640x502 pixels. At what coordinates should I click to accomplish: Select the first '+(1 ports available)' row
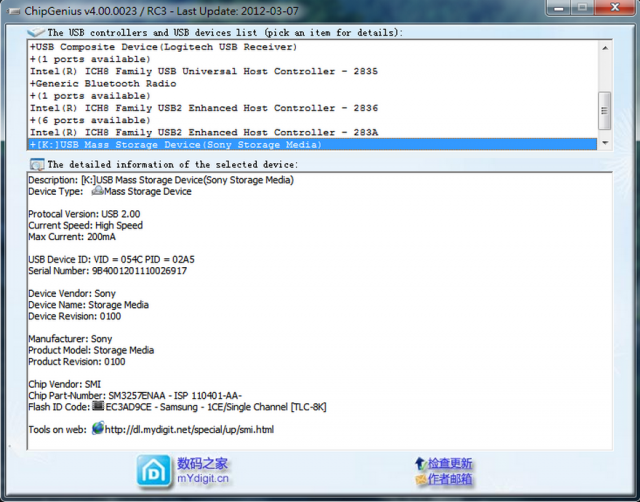pos(312,59)
